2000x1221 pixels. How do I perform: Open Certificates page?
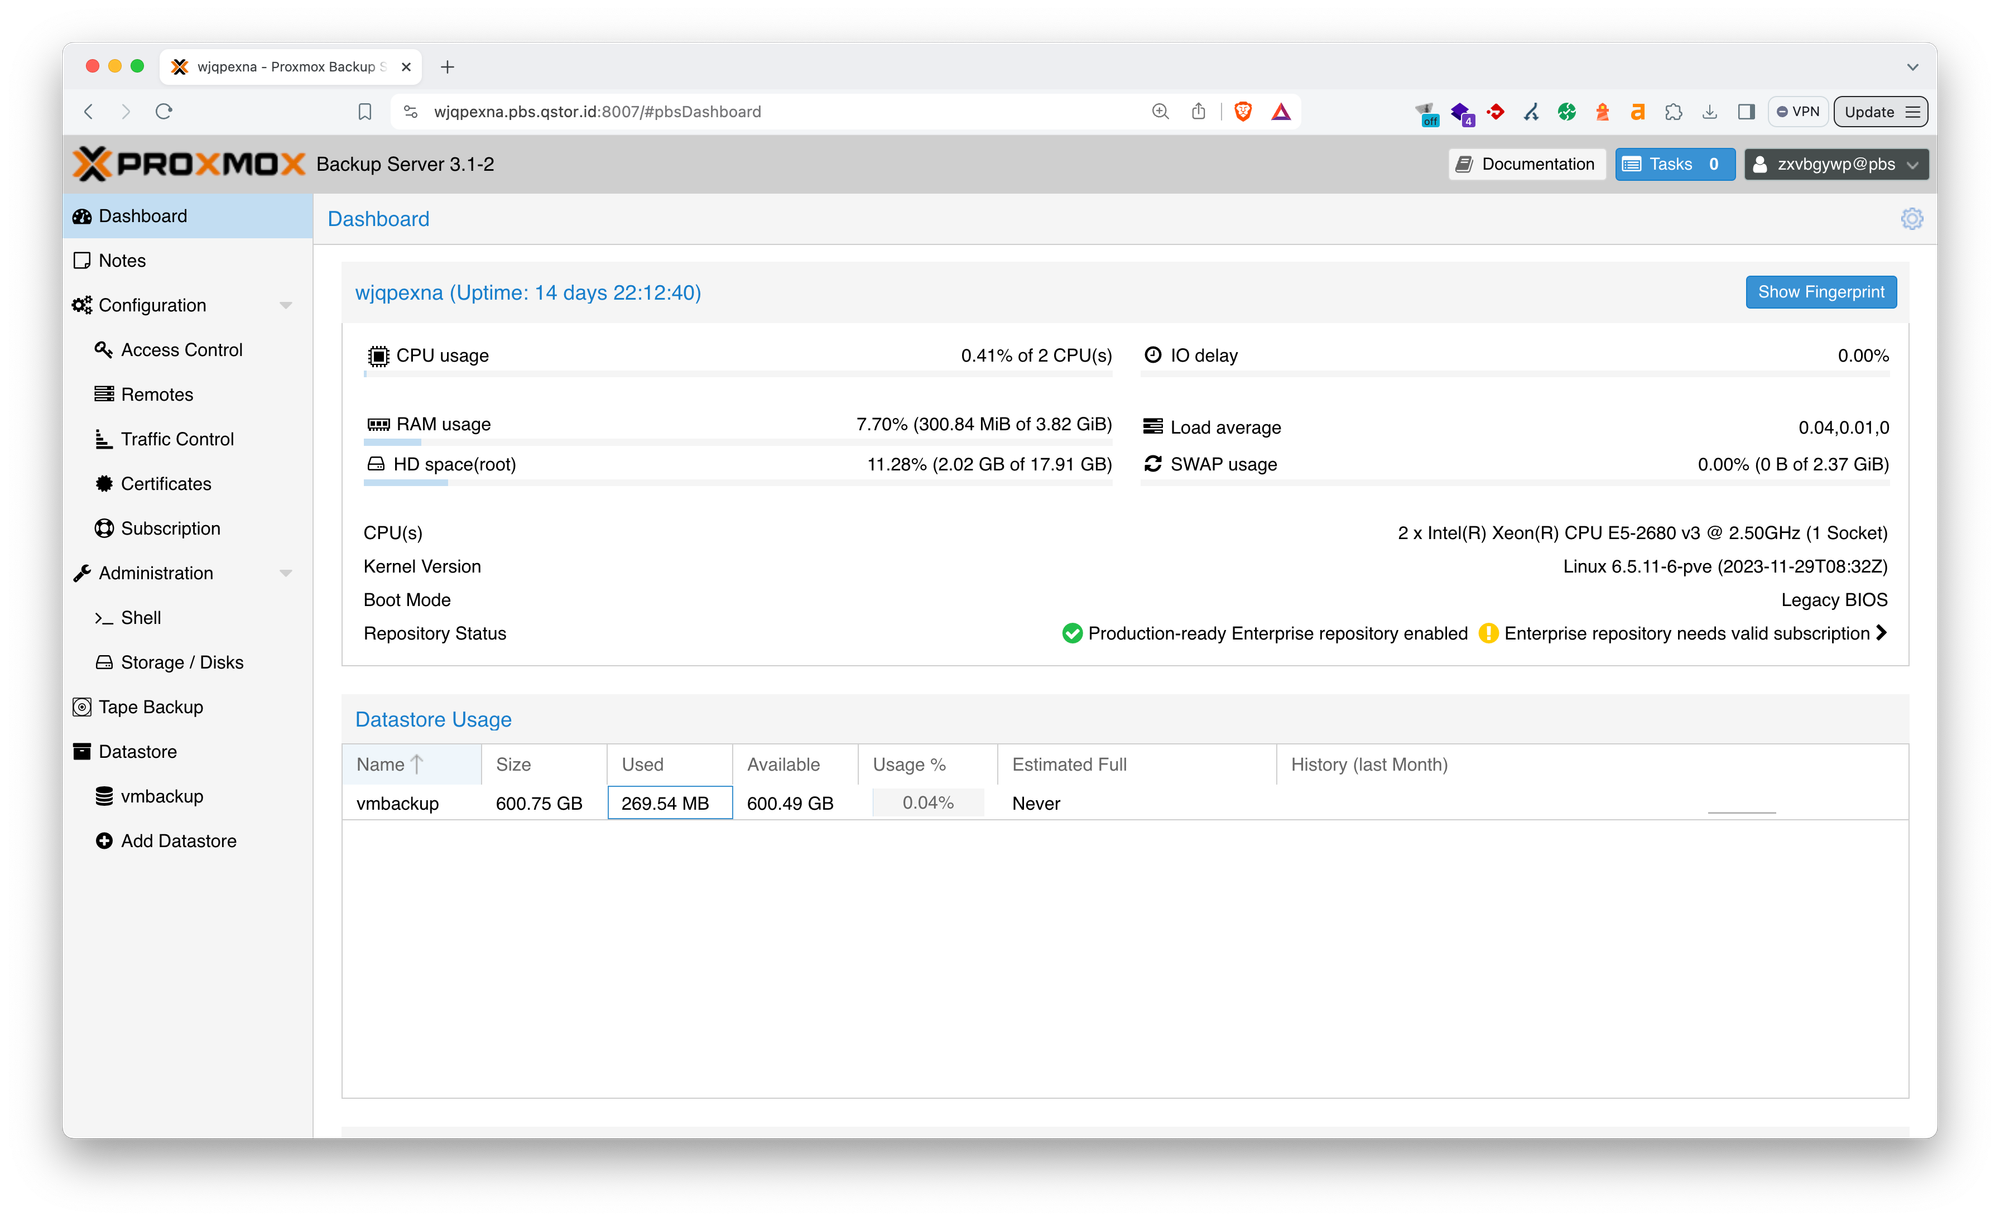pos(188,484)
